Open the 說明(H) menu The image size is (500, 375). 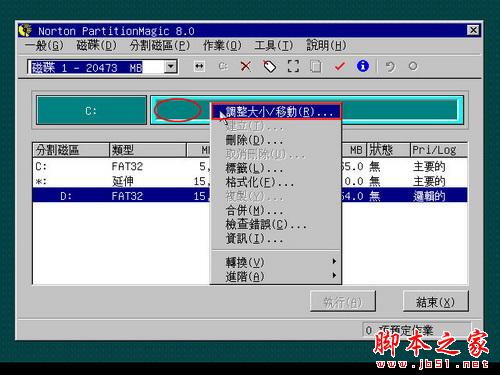click(326, 45)
